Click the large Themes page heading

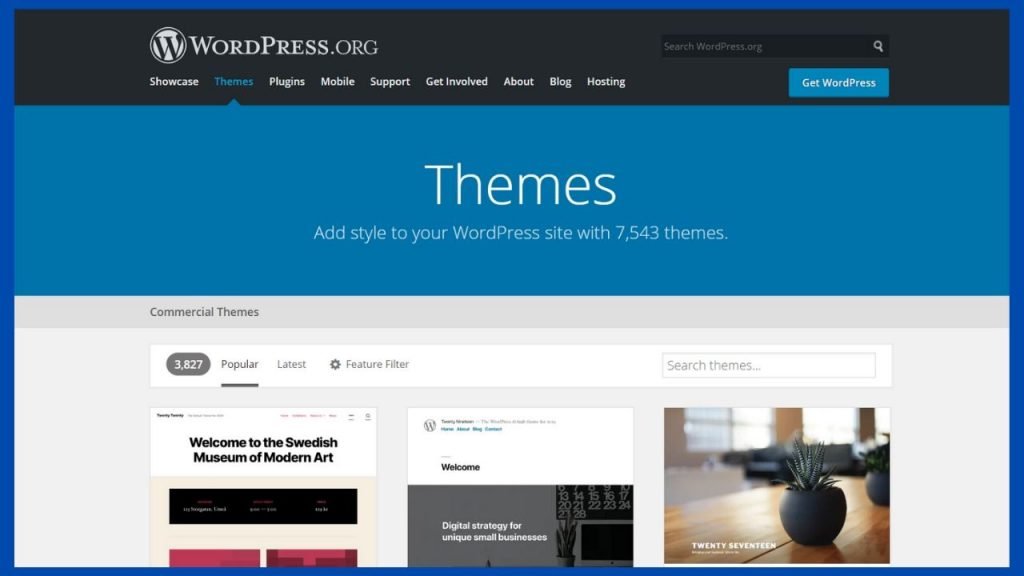[x=520, y=185]
